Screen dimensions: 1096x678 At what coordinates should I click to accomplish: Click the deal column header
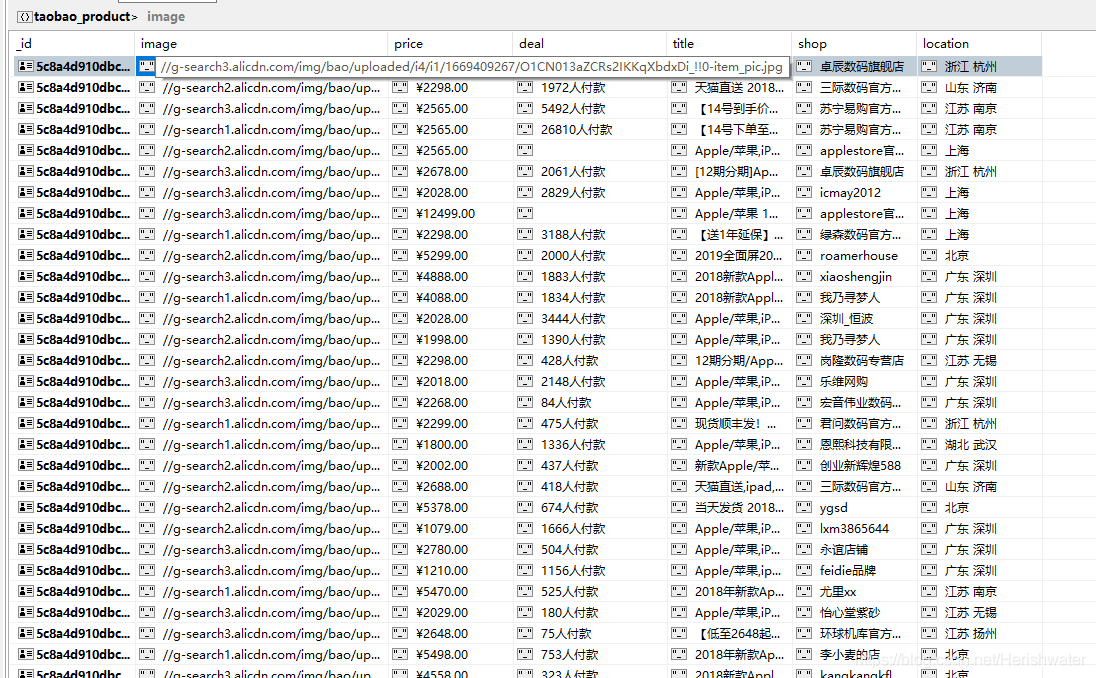point(531,43)
